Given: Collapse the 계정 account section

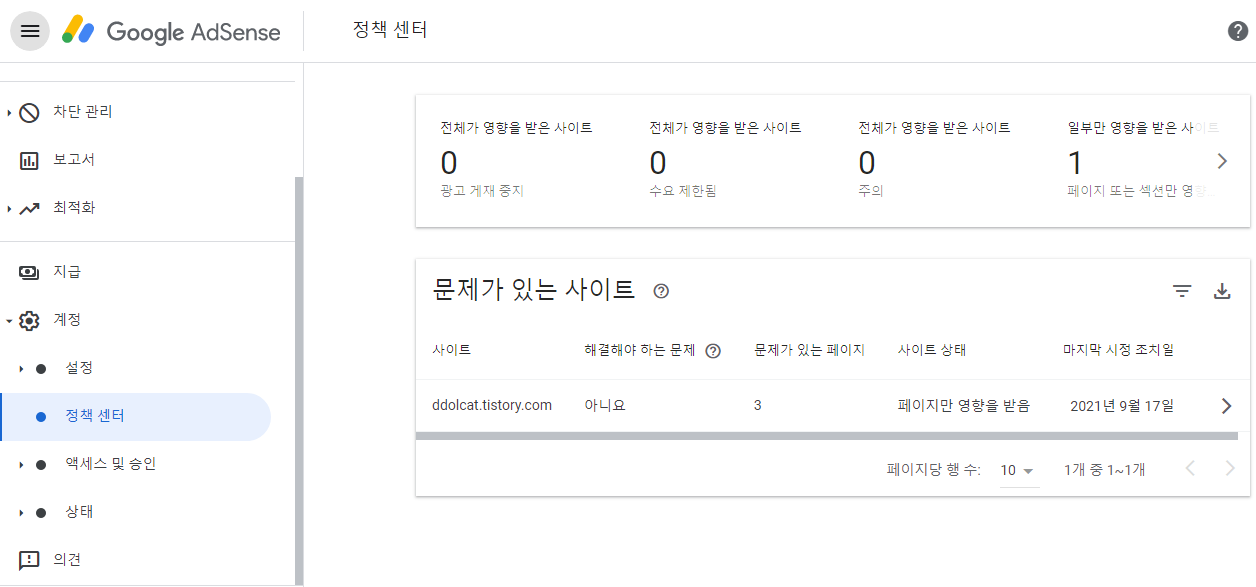Looking at the screenshot, I should tap(10, 320).
